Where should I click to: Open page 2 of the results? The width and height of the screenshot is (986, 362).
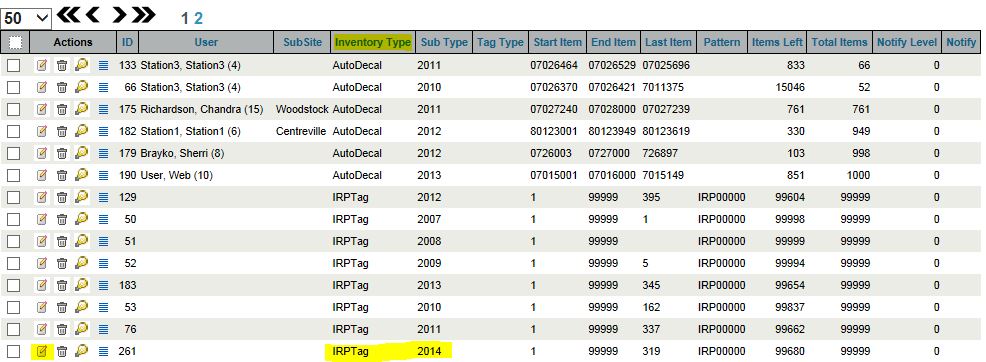click(198, 18)
